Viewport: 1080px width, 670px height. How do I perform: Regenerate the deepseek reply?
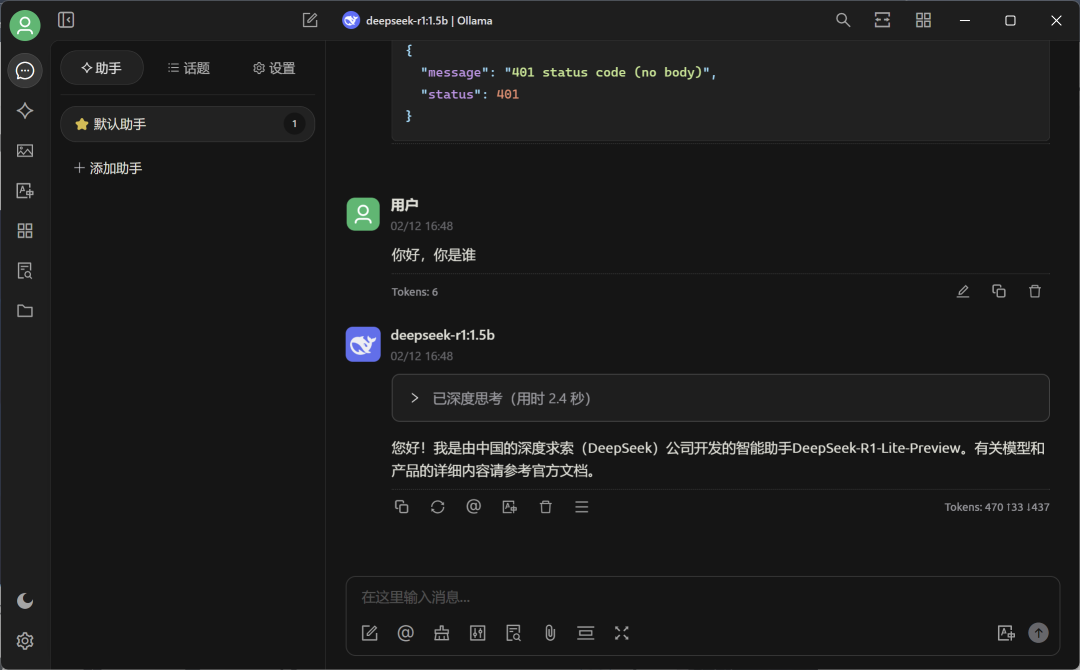pyautogui.click(x=437, y=507)
